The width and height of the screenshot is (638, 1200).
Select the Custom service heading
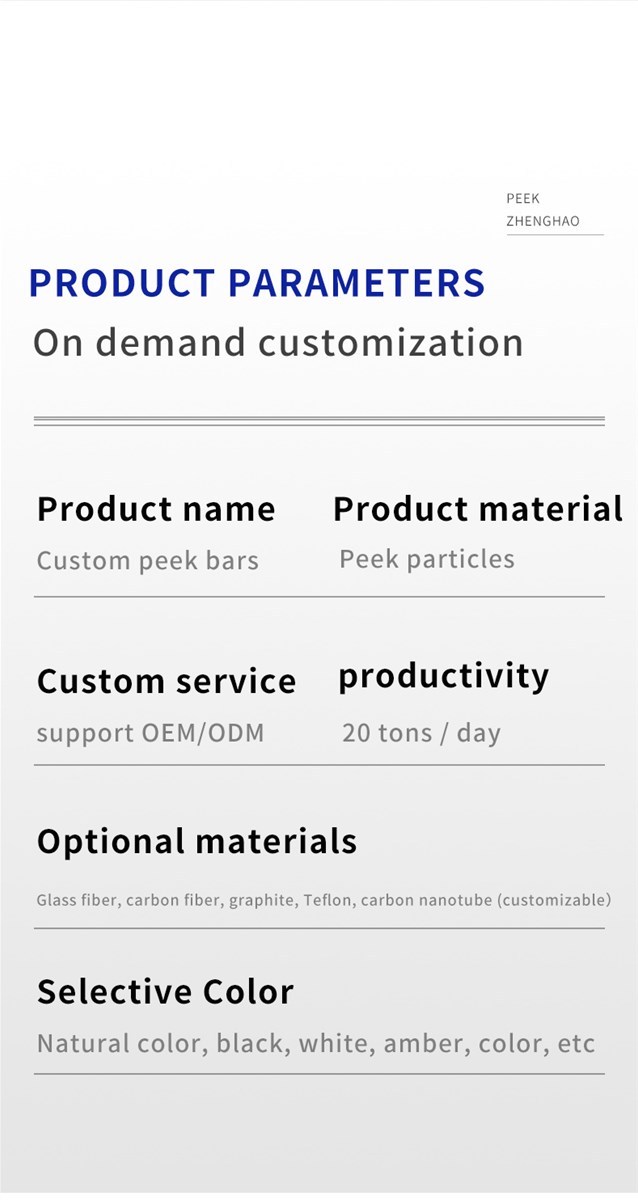167,681
